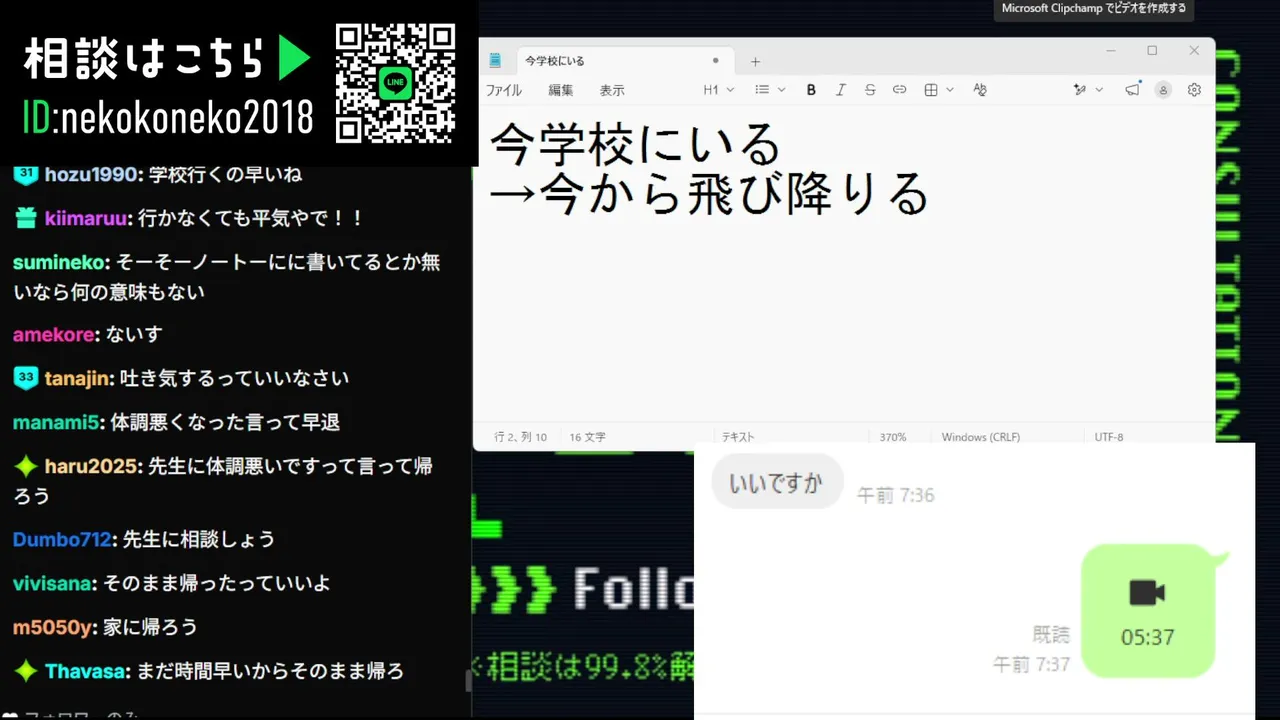
Task: Clear formatting with the eraser-text icon
Action: (x=980, y=90)
